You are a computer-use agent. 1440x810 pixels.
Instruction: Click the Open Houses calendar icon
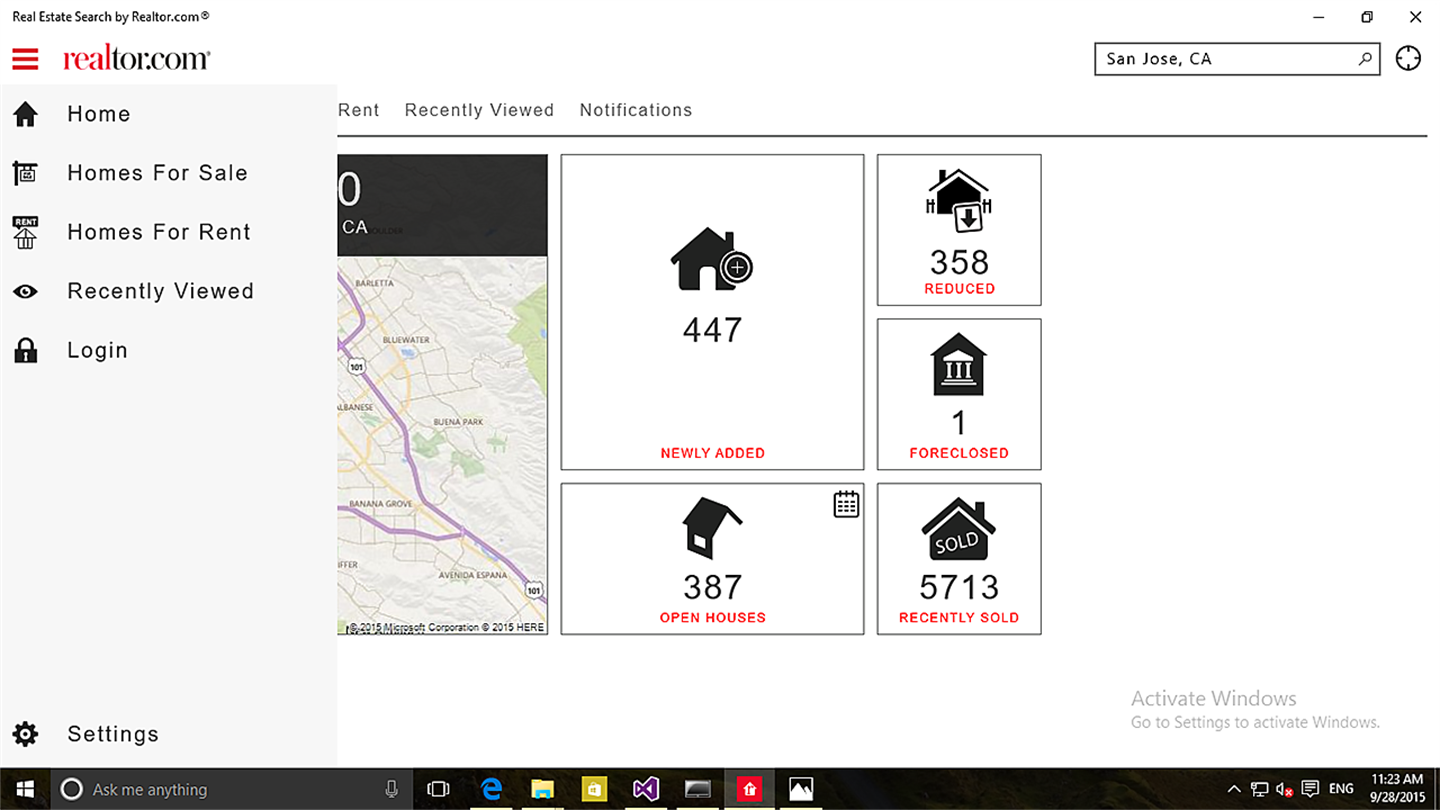(846, 504)
